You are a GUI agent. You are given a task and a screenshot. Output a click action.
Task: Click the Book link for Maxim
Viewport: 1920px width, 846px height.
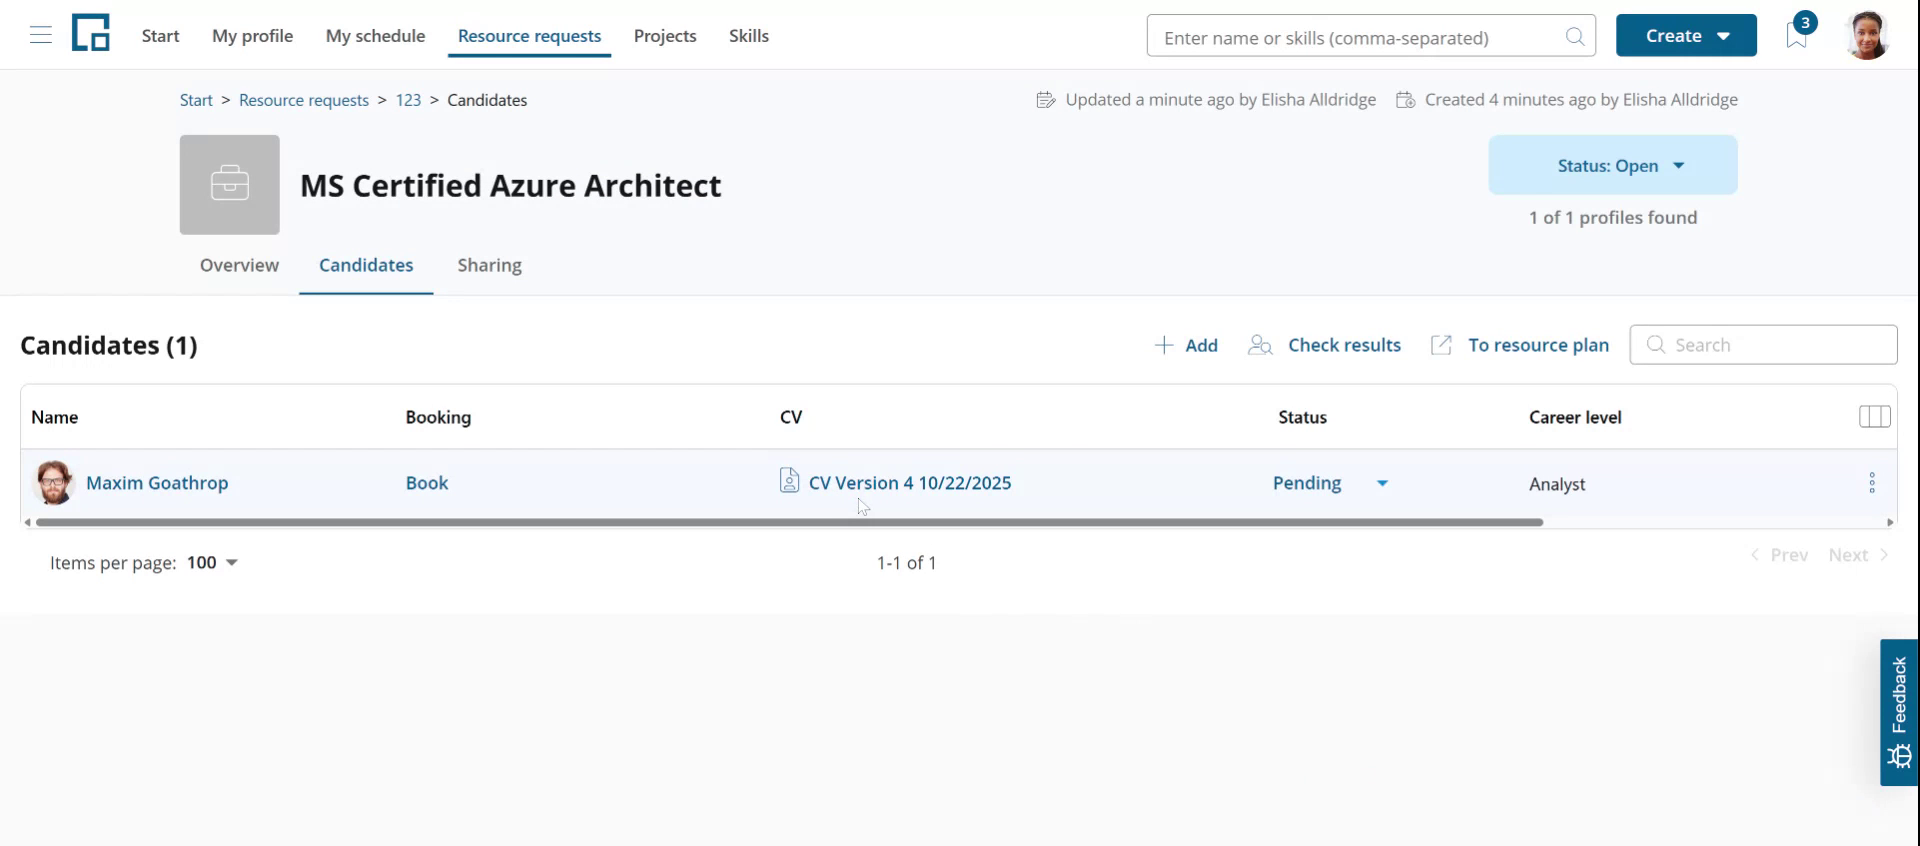click(x=427, y=483)
